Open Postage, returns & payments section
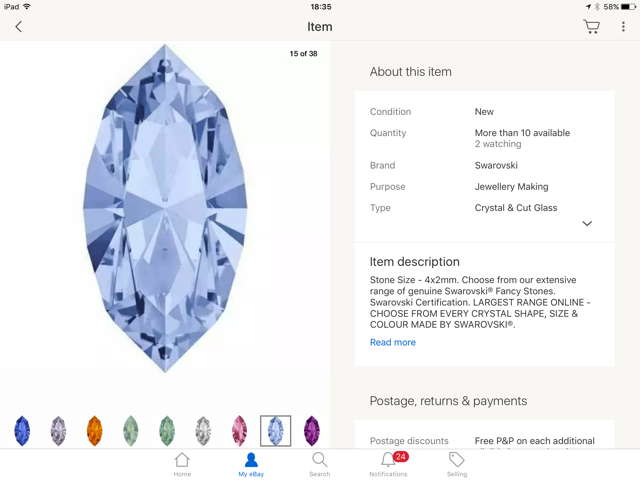Screen dimensions: 640x480 tap(448, 401)
